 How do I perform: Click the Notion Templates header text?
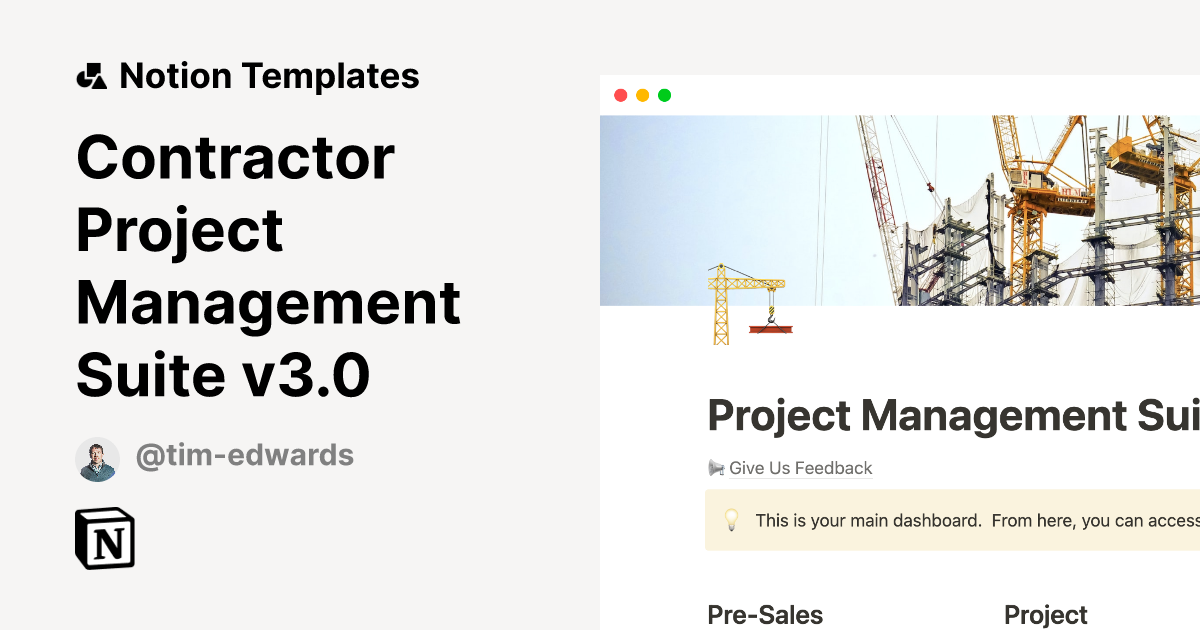pyautogui.click(x=270, y=75)
